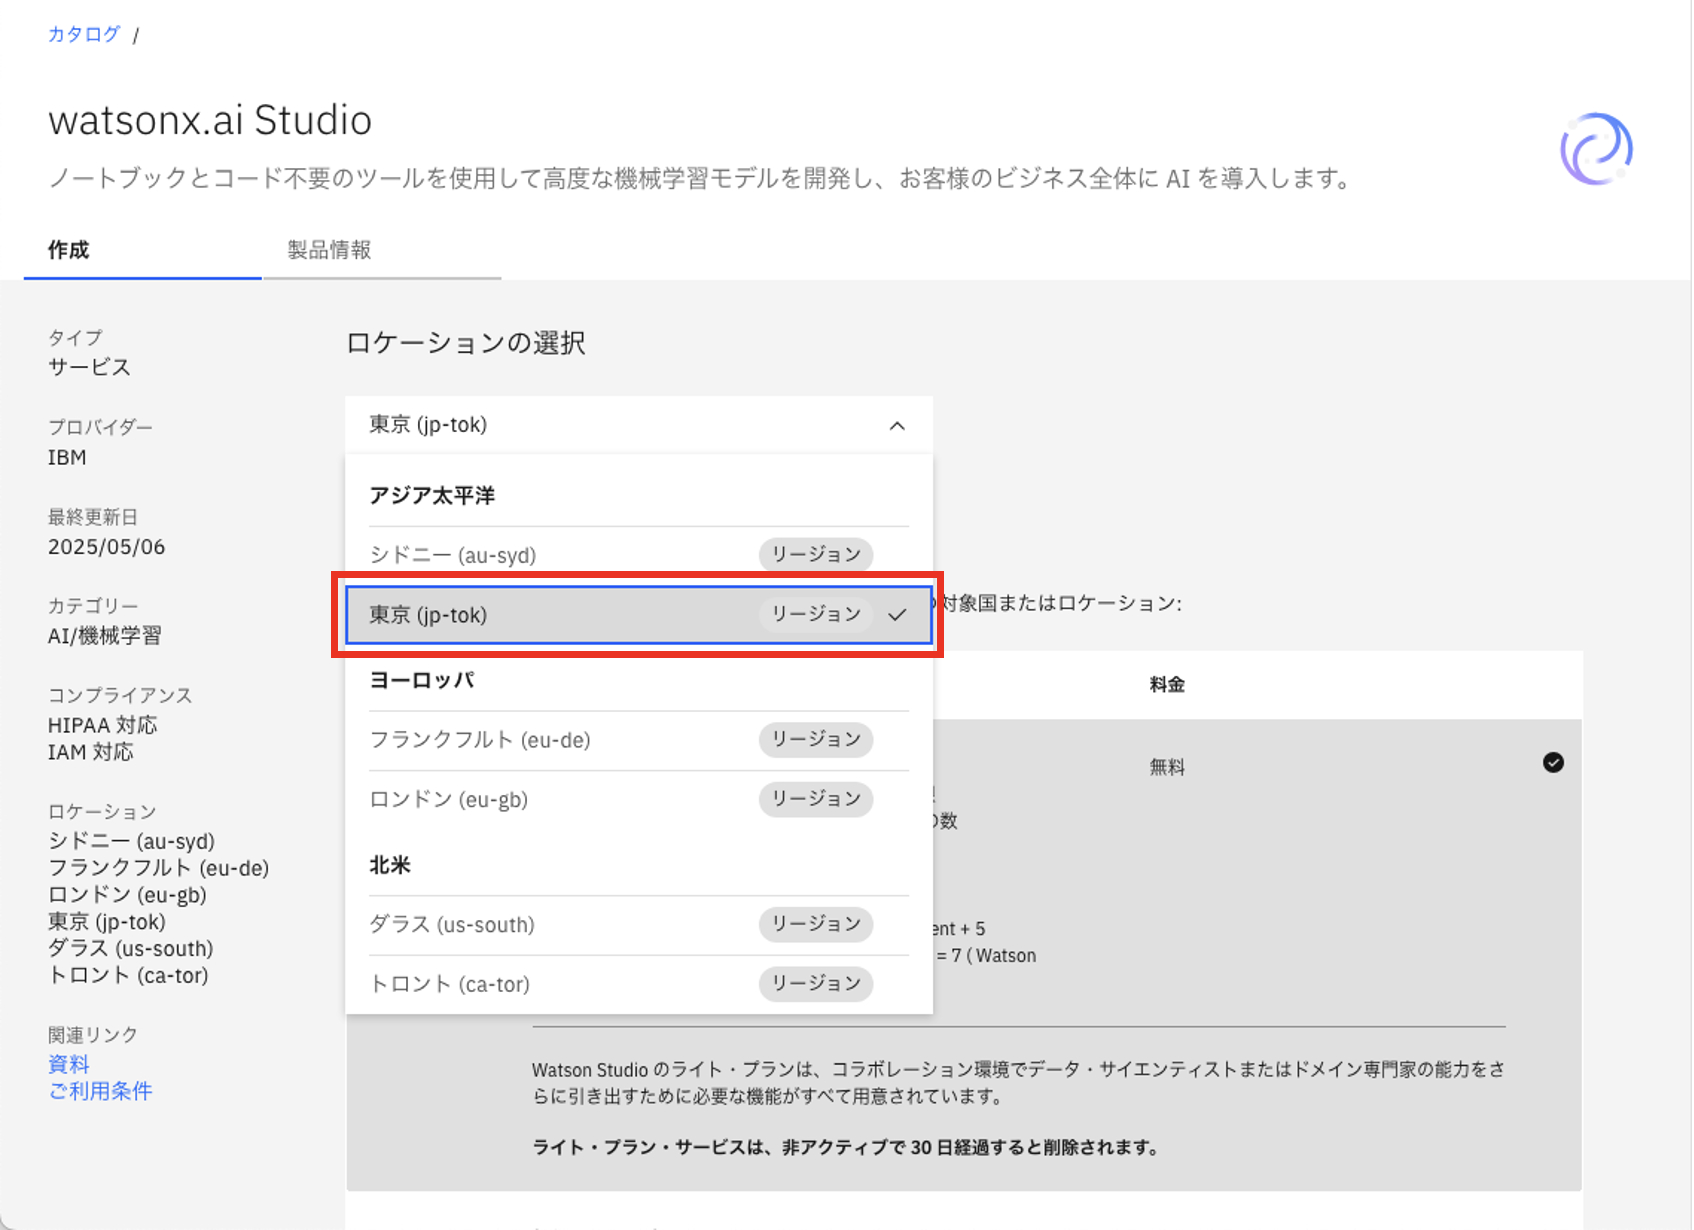Click the 無料 price in plan row

(1167, 767)
